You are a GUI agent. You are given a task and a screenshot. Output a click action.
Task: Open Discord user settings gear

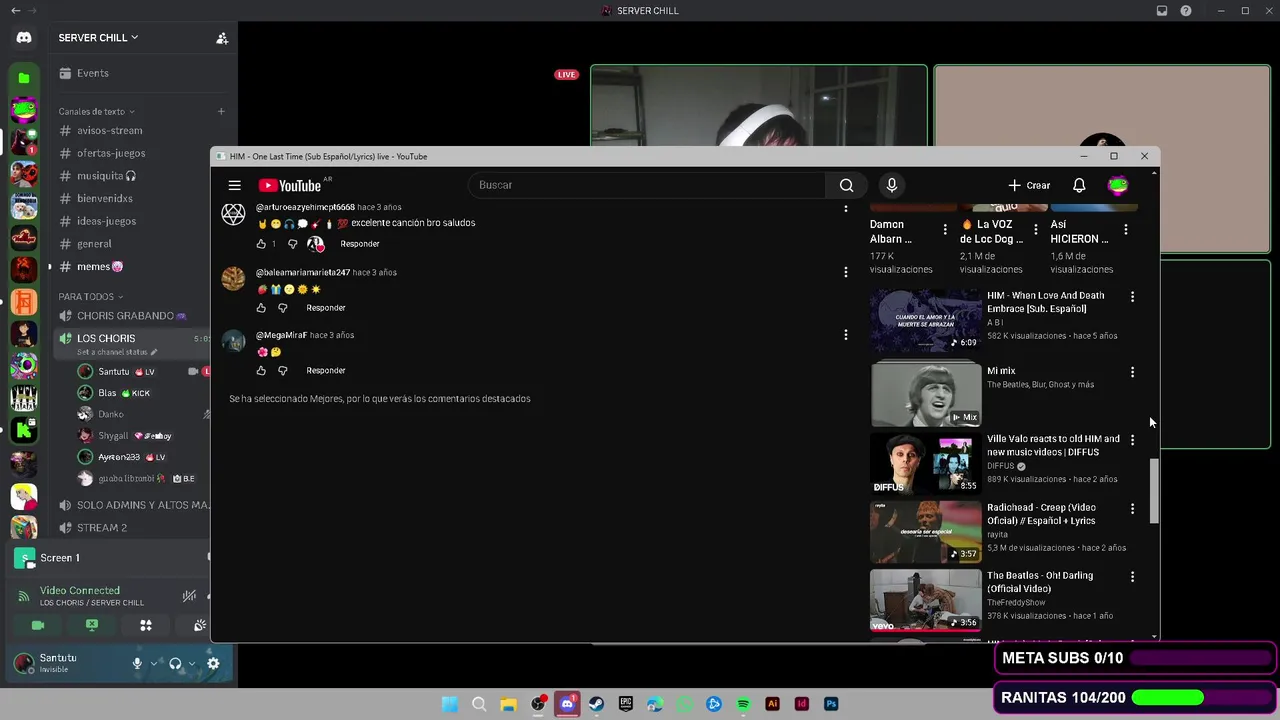coord(213,663)
